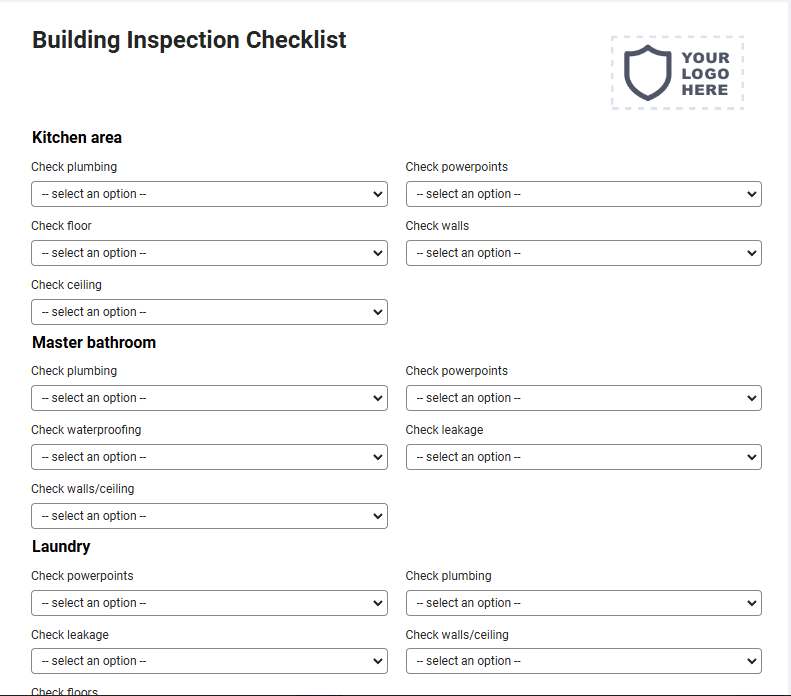Open Kitchen area Check powerpoints dropdown
Viewport: 791px width, 696px height.
[x=584, y=194]
